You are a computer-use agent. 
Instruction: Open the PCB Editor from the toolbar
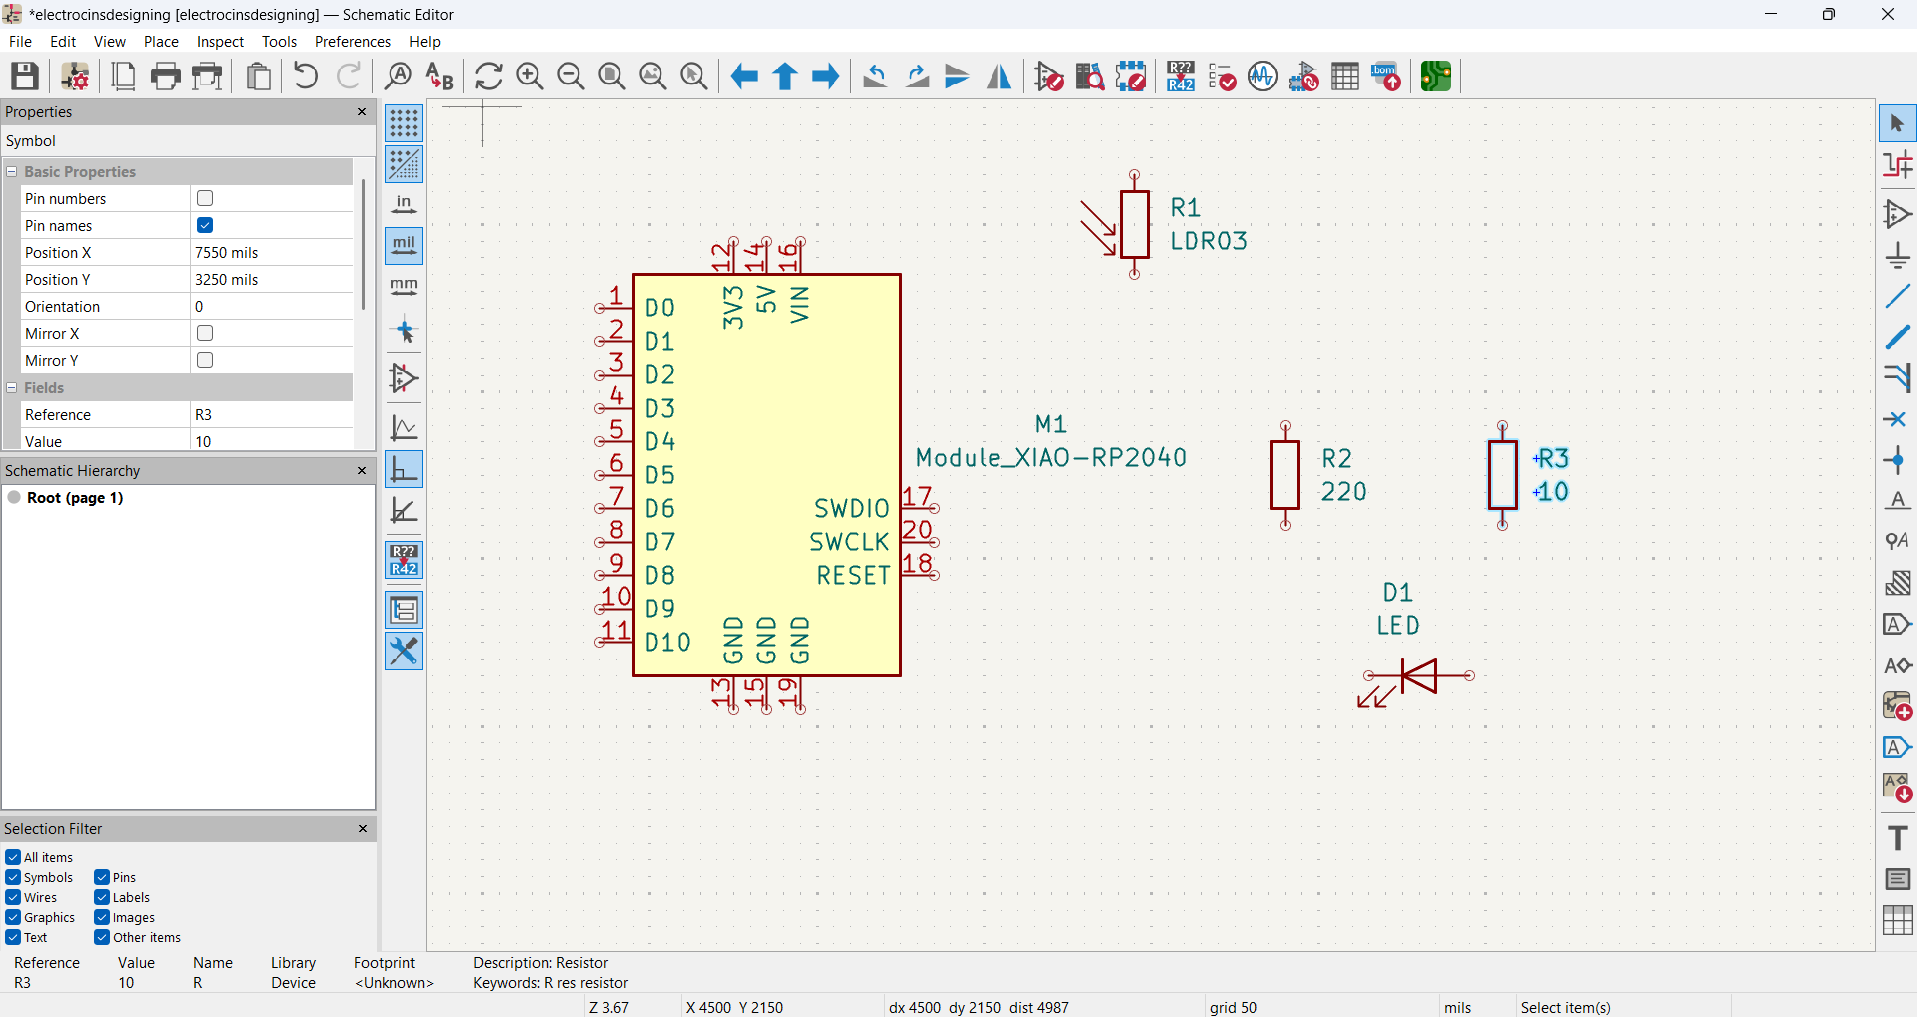(x=1436, y=76)
